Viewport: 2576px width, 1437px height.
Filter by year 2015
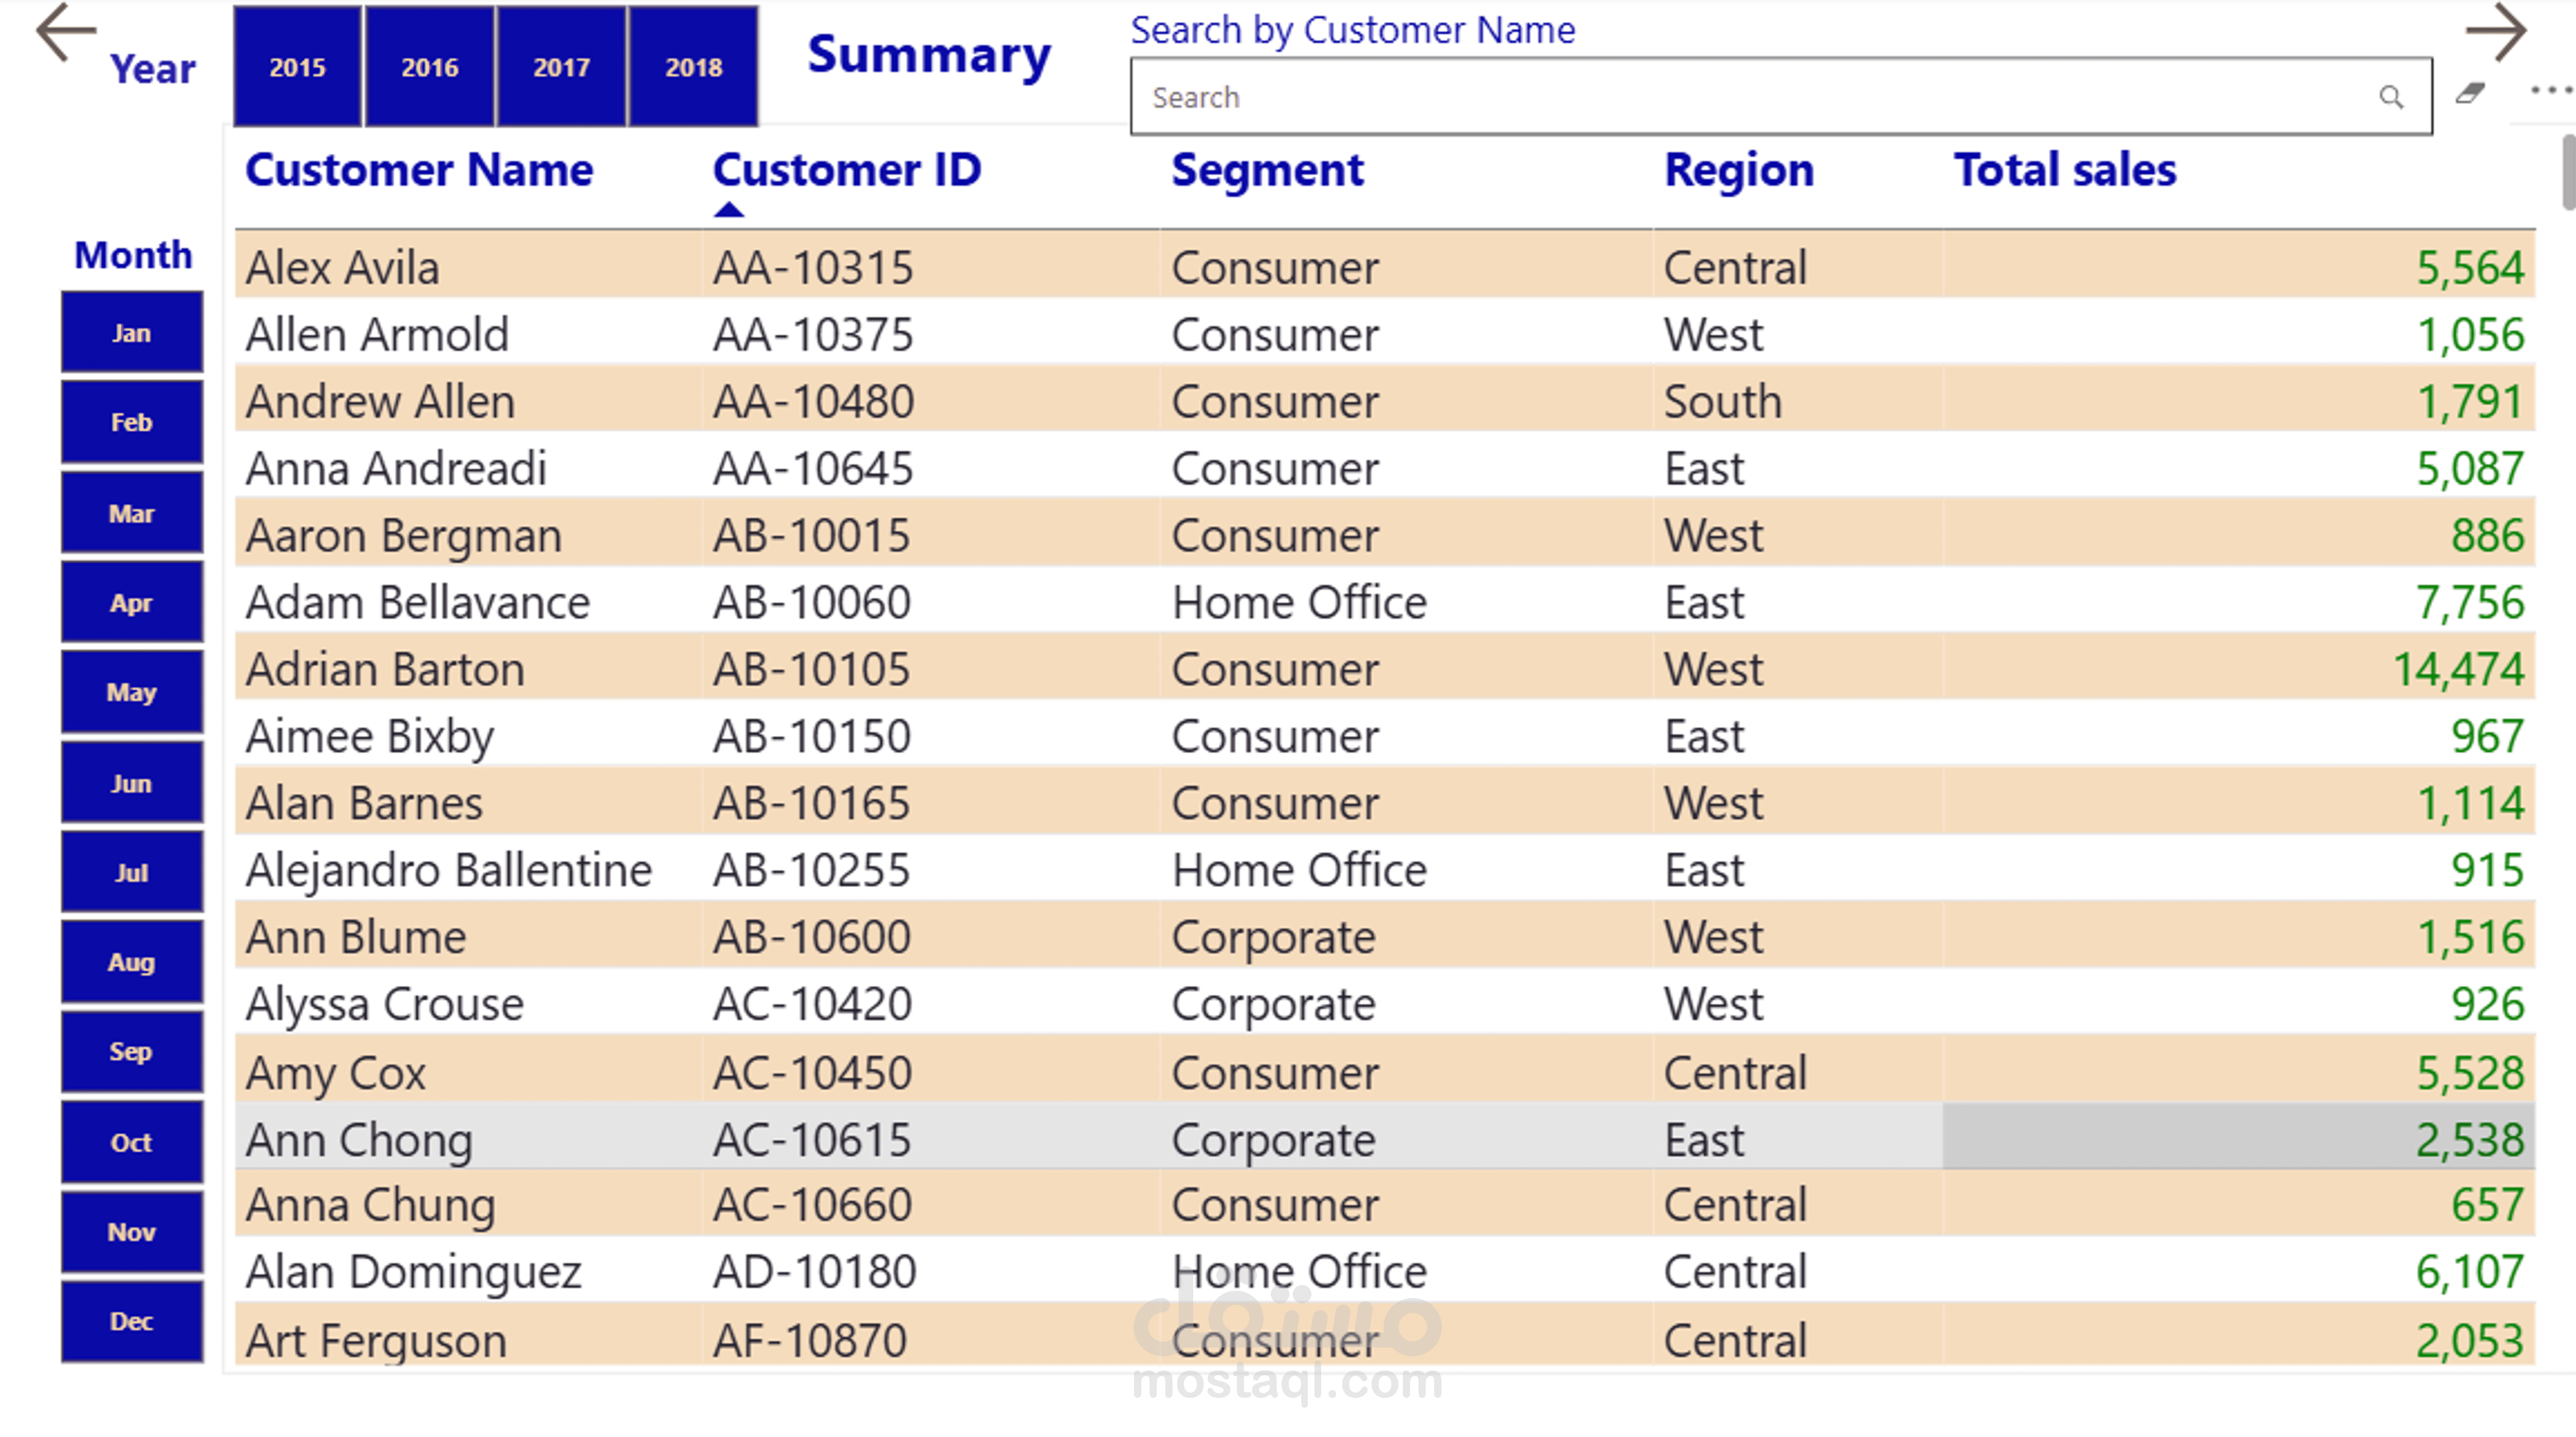(297, 67)
